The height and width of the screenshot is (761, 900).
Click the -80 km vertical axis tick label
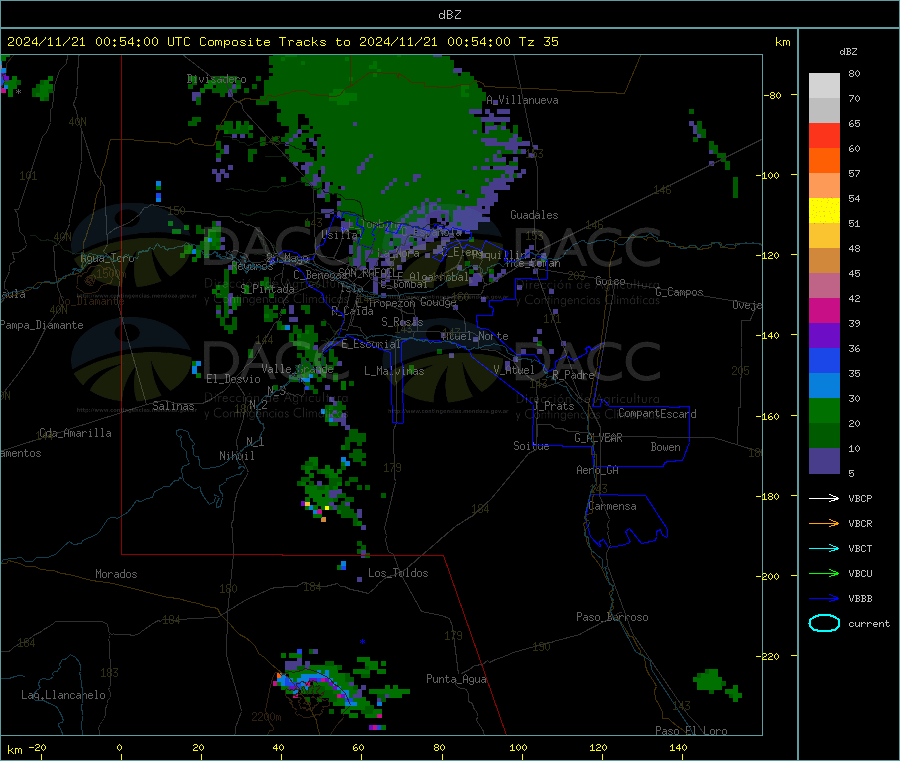[x=774, y=95]
